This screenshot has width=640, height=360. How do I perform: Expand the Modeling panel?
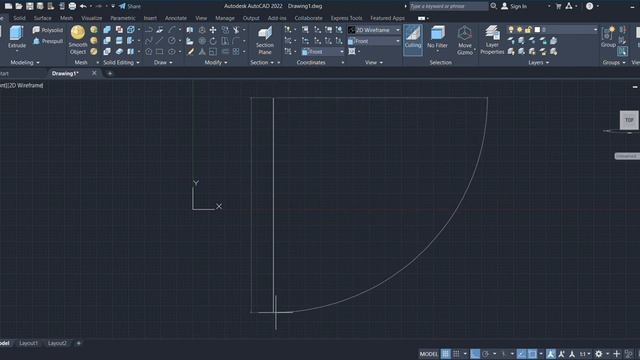pos(24,62)
